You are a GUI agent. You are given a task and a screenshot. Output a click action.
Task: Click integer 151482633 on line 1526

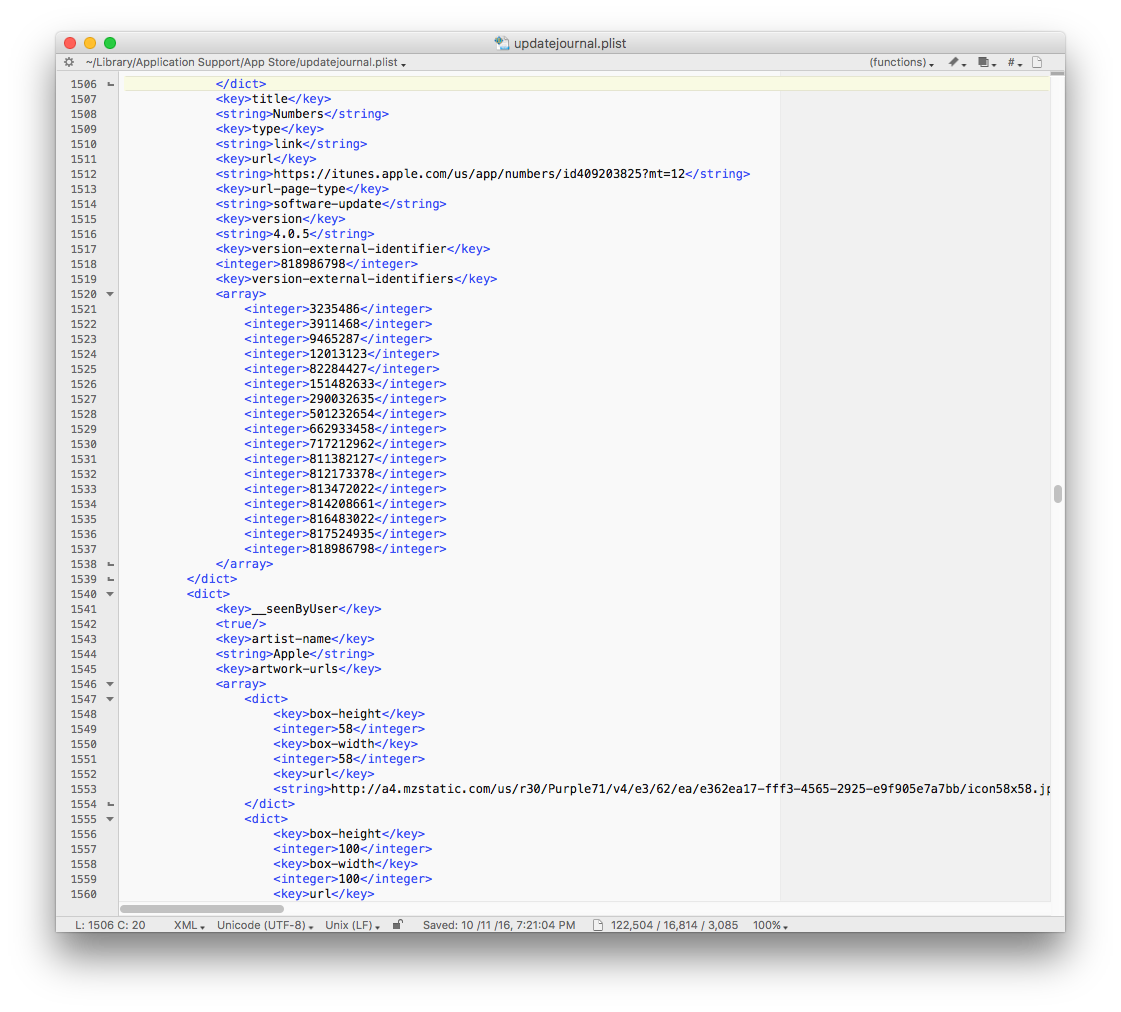342,384
